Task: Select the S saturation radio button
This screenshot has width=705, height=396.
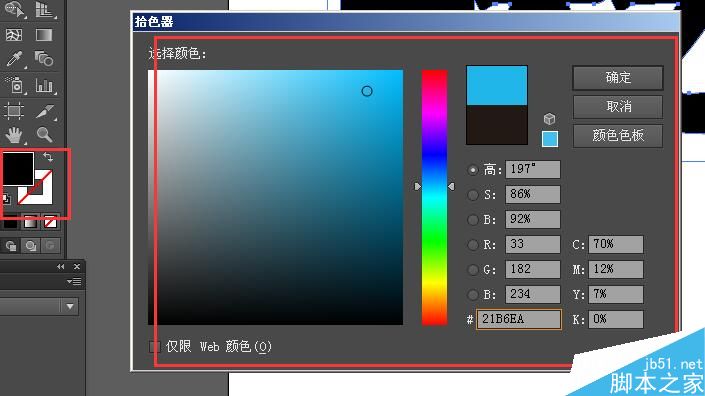Action: 473,195
